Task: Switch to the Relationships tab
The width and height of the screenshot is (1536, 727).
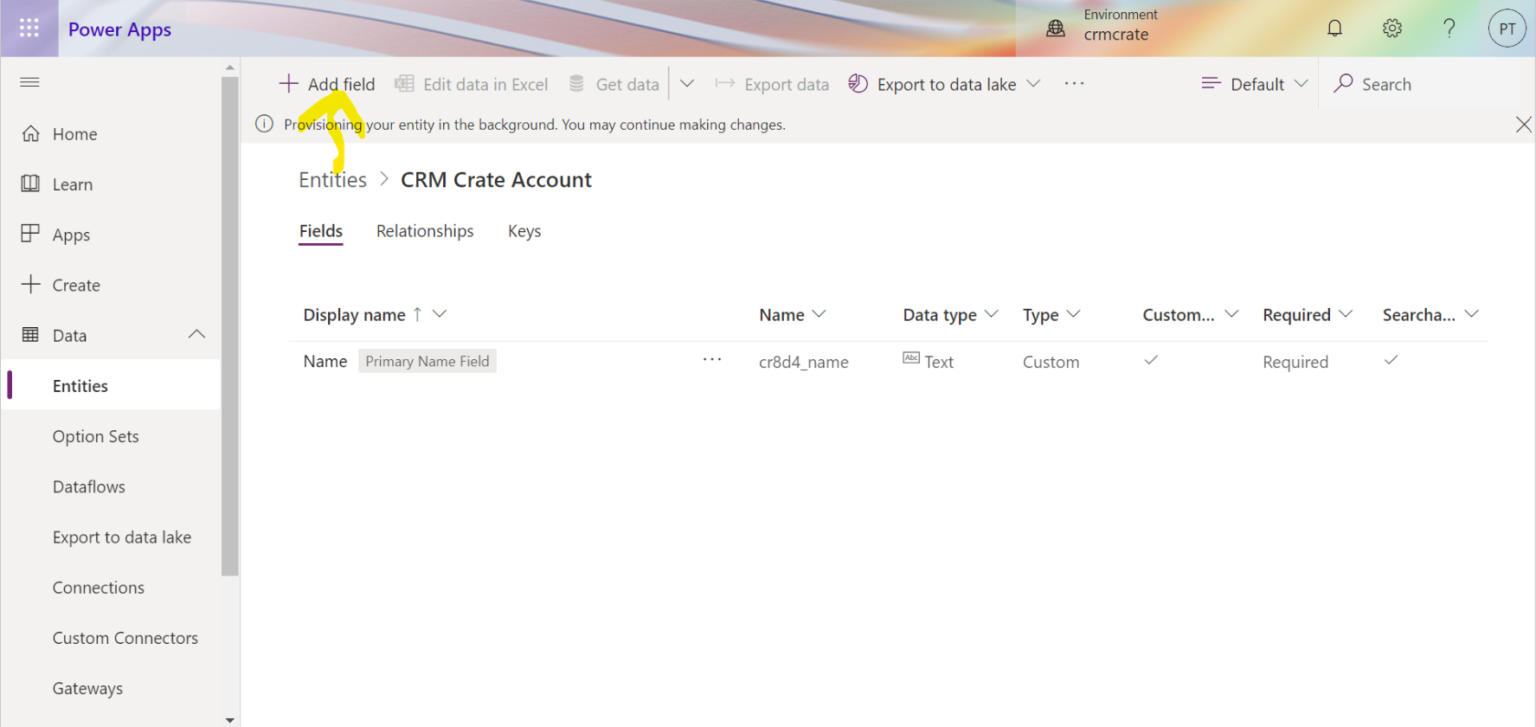Action: click(424, 231)
